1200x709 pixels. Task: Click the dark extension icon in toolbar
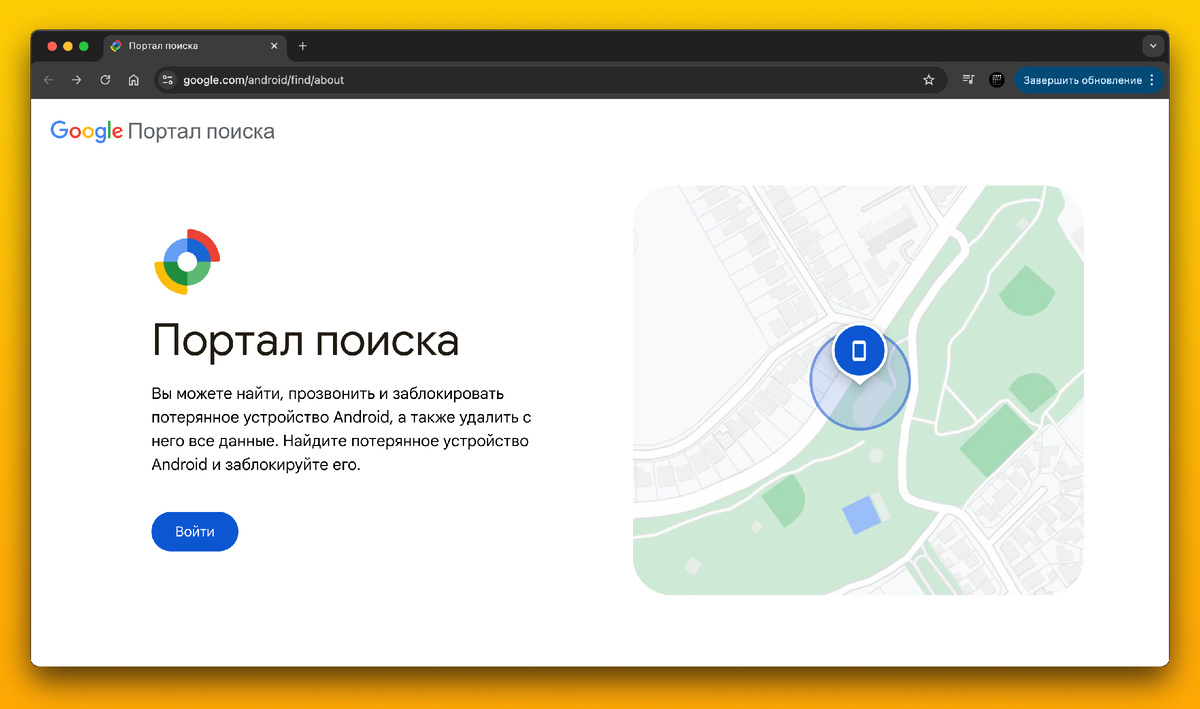(997, 80)
